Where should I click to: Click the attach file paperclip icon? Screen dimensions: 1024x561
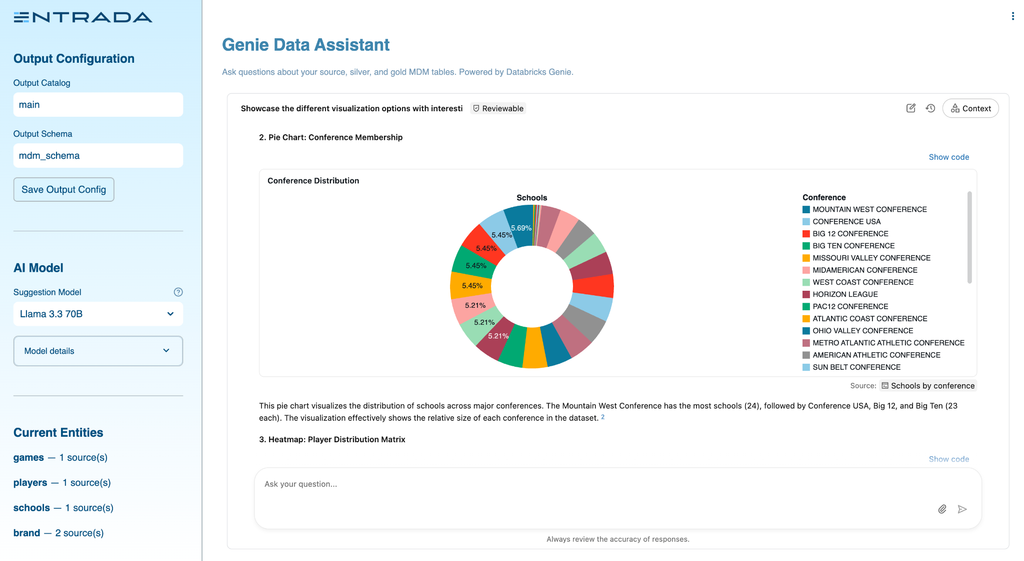(942, 509)
